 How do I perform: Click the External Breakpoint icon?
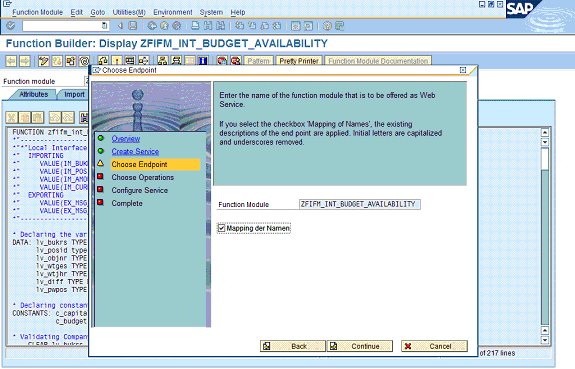pyautogui.click(x=235, y=61)
